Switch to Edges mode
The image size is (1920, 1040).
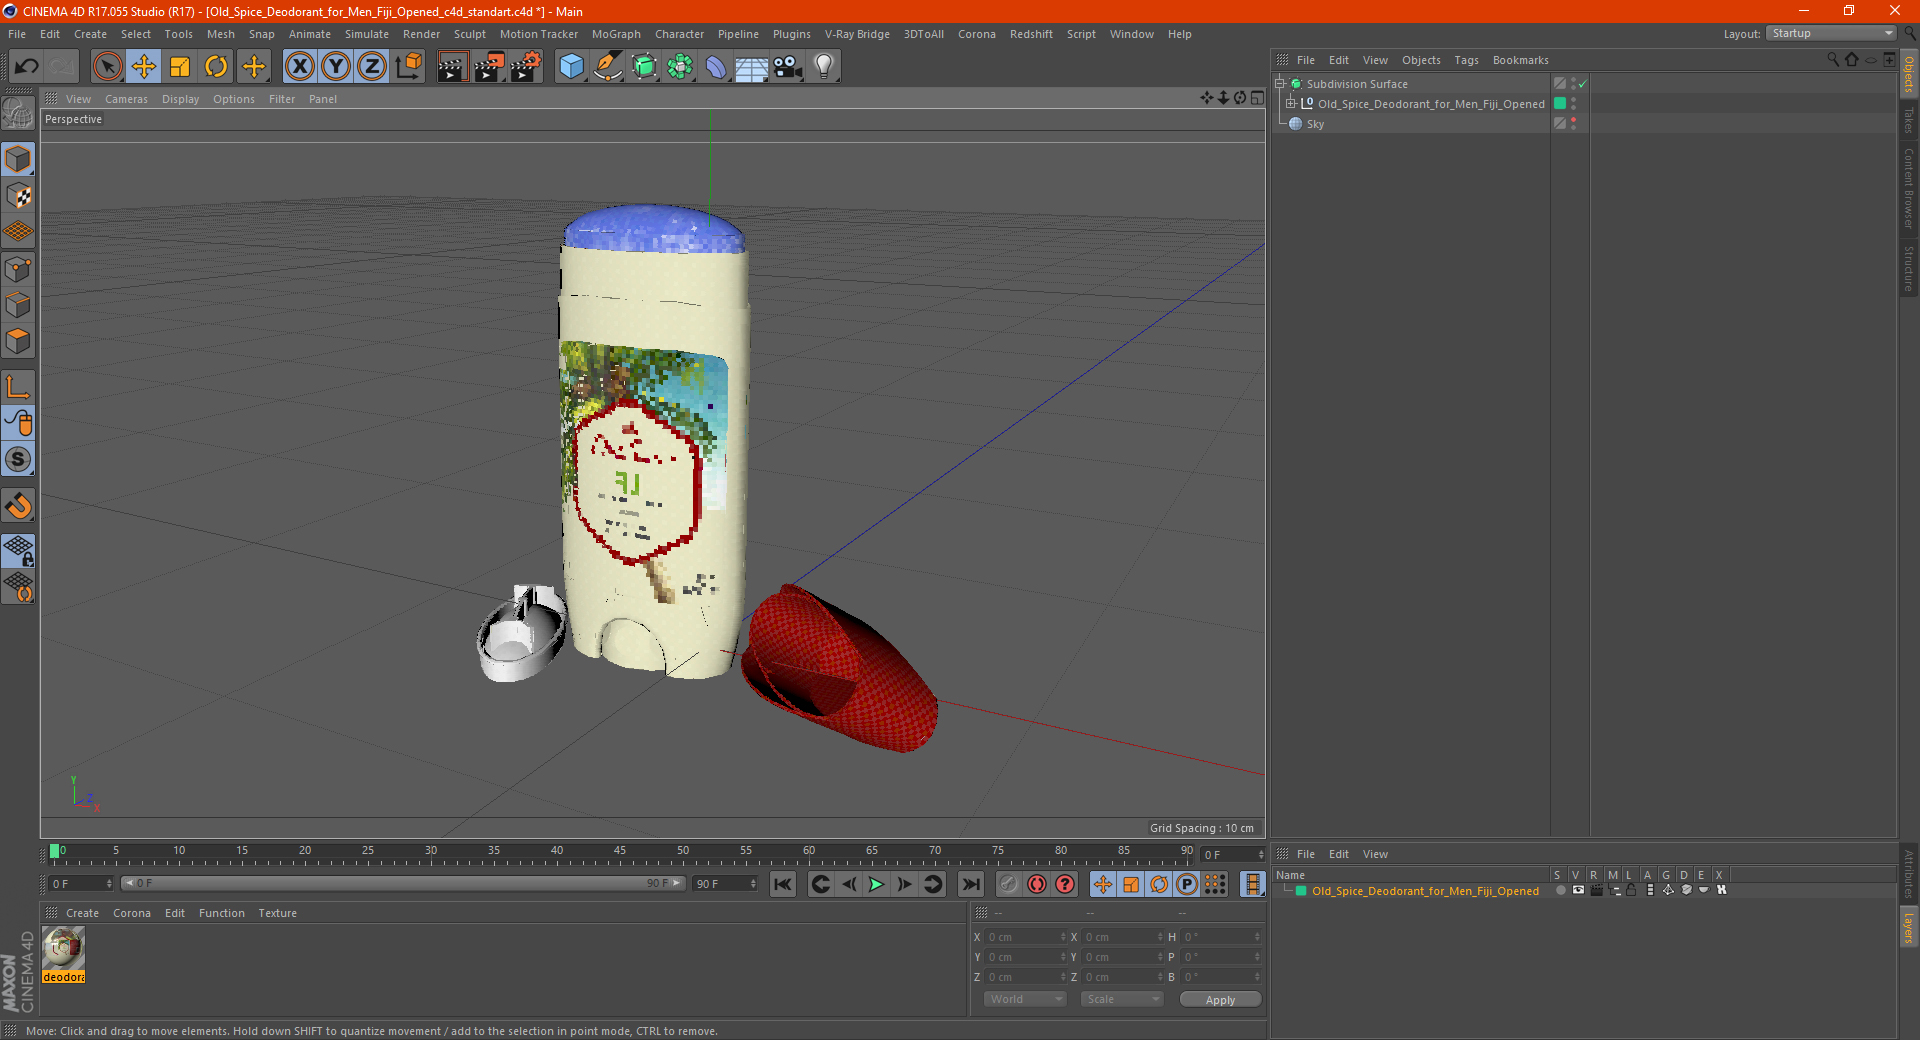click(x=18, y=304)
